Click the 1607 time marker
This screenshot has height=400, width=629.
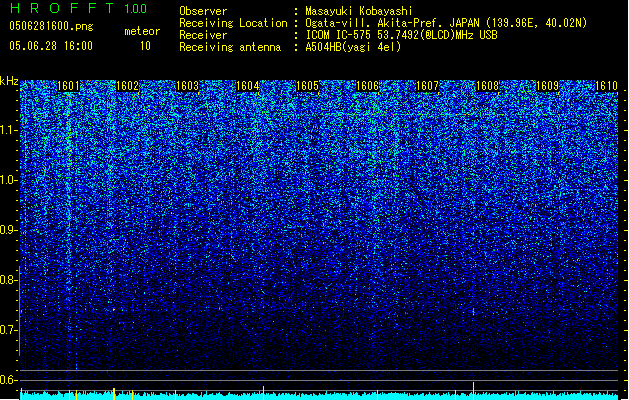point(428,86)
